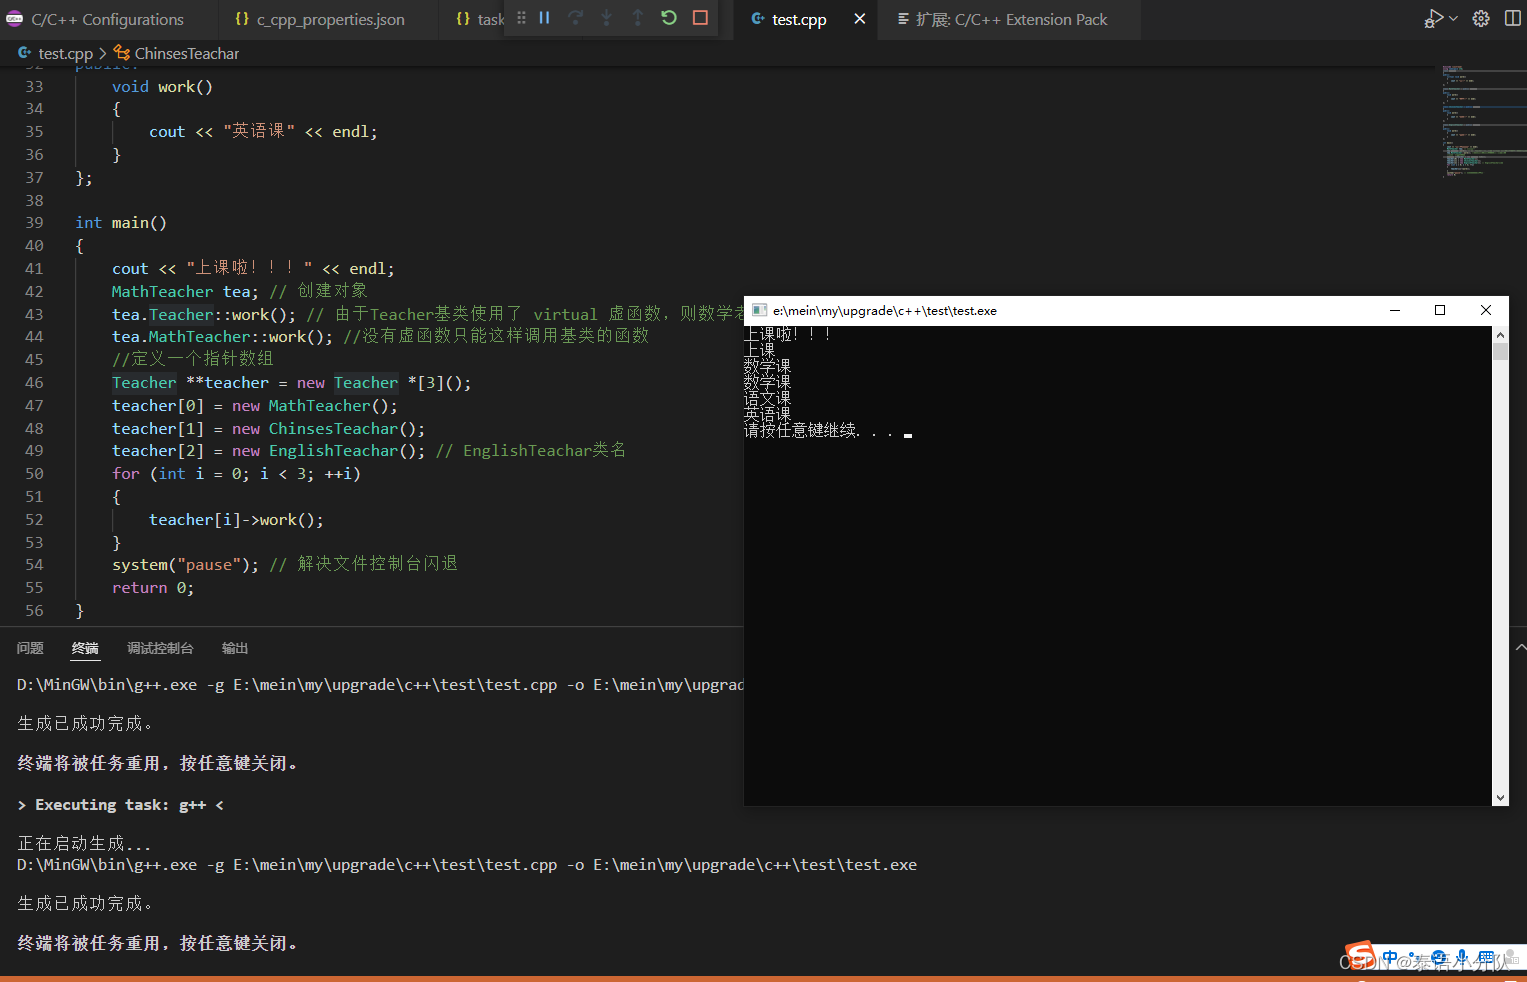
Task: Click the json braces icon on c_cpp_properties tab
Action: coord(242,19)
